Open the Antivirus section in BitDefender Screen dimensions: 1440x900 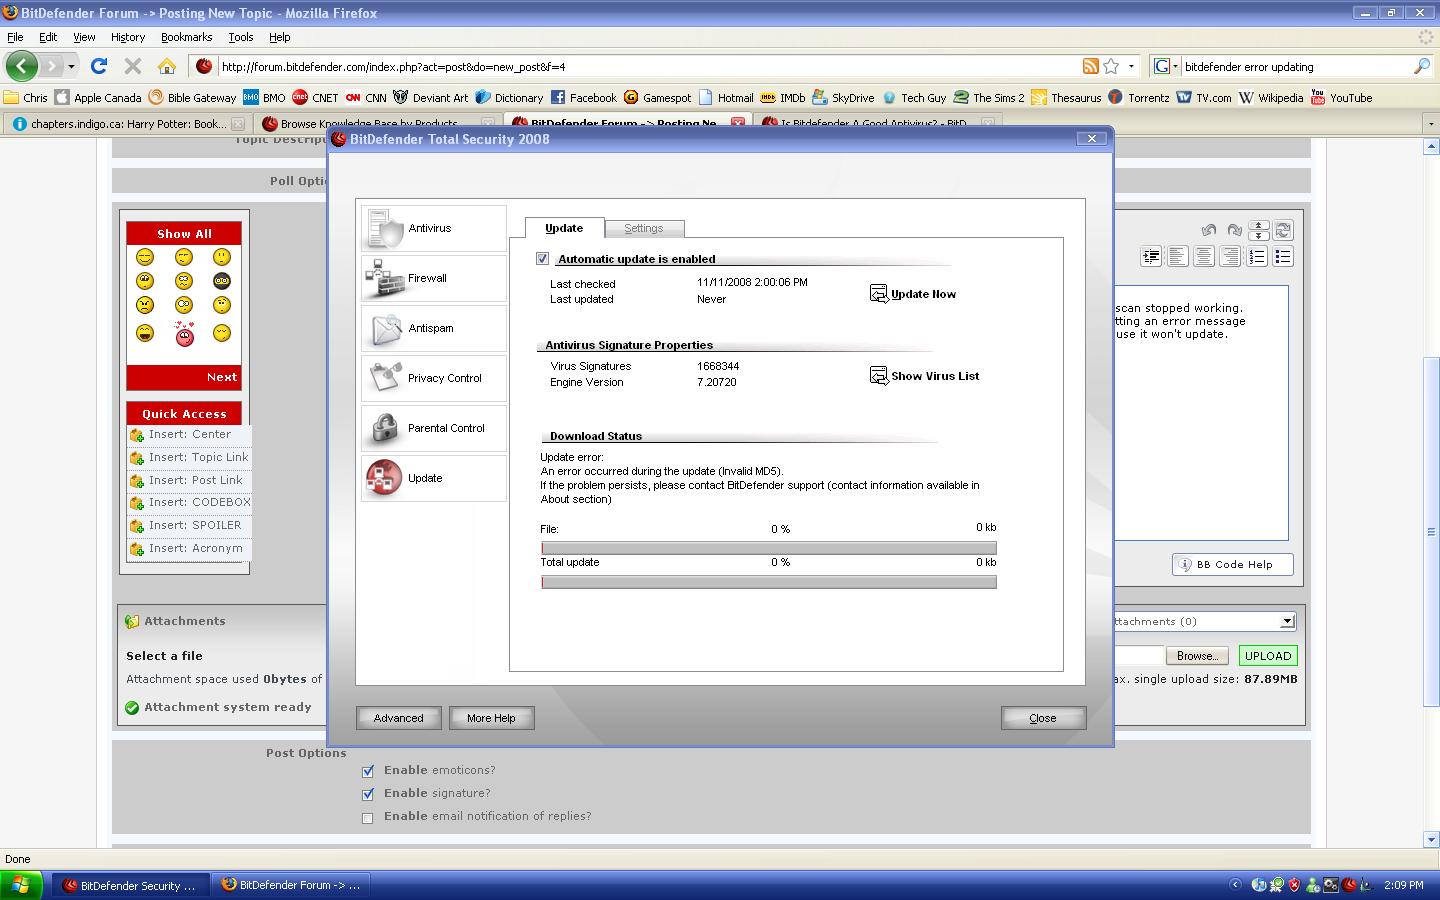tap(433, 228)
